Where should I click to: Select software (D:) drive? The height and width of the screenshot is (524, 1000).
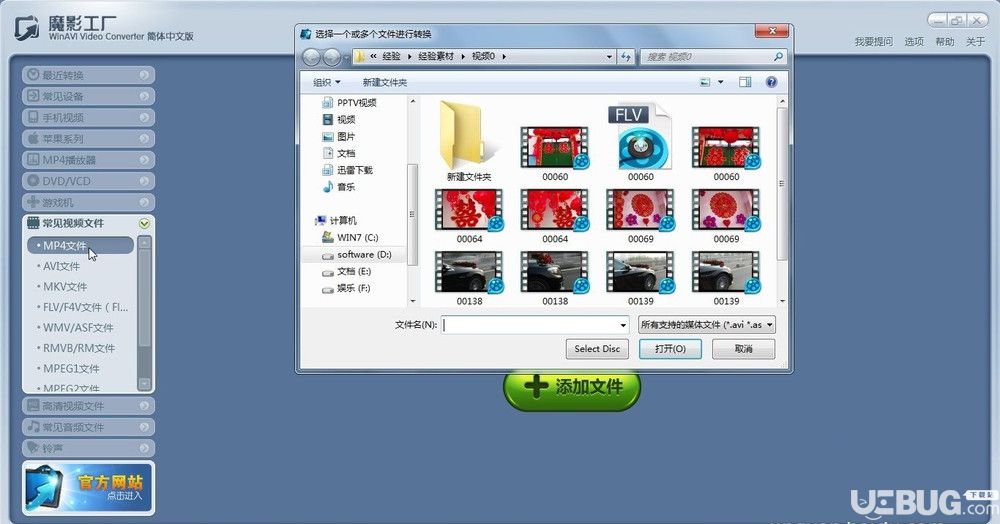357,254
